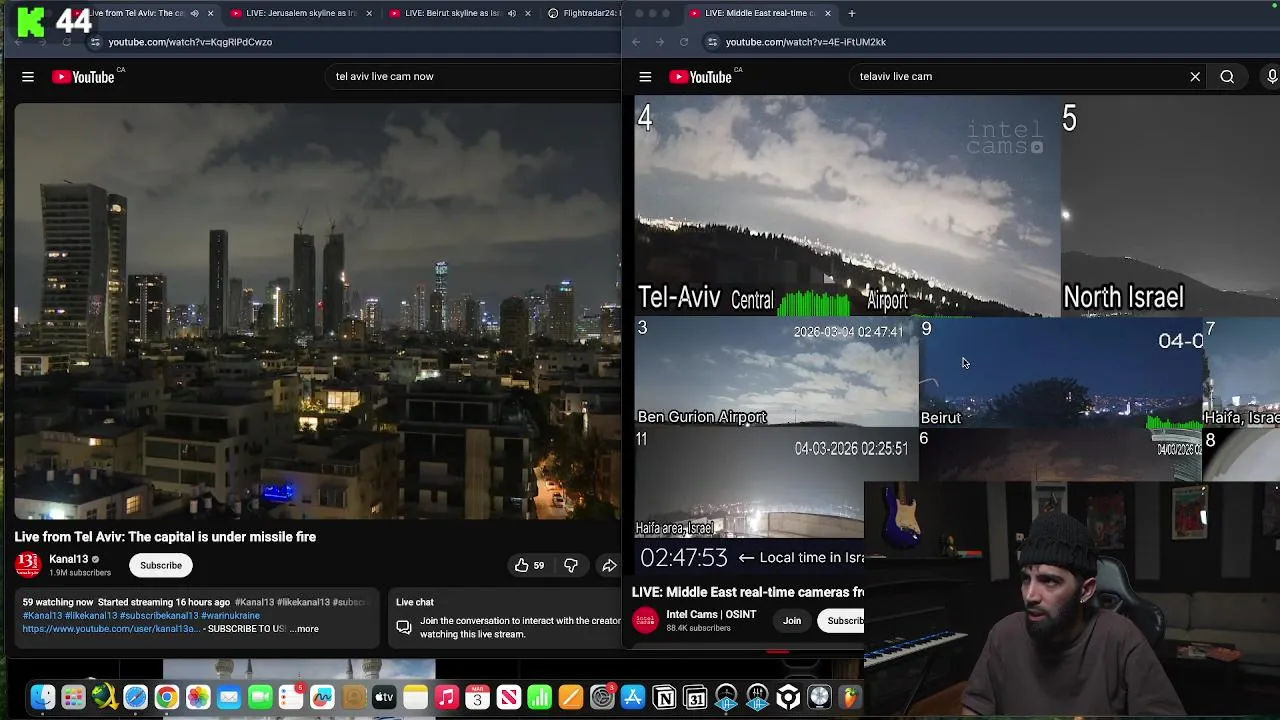The height and width of the screenshot is (720, 1280).
Task: Open Launchpad from the Dock
Action: click(74, 697)
